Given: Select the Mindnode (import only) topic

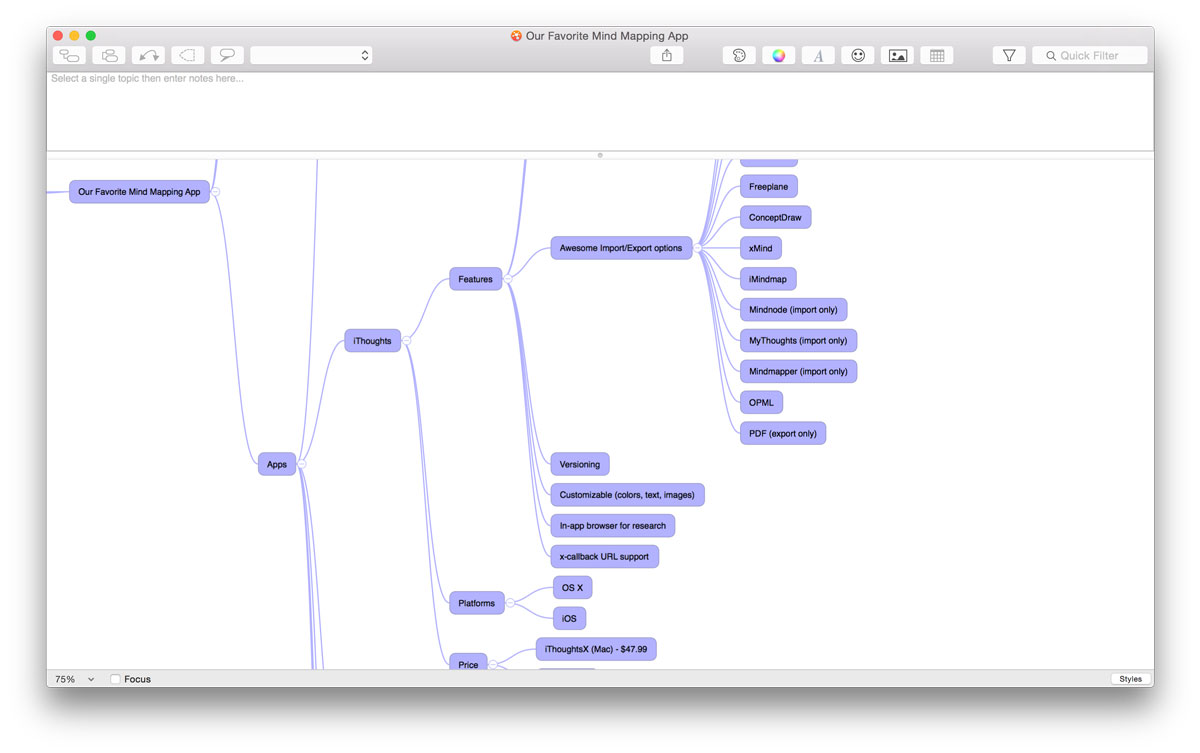Looking at the screenshot, I should point(793,310).
